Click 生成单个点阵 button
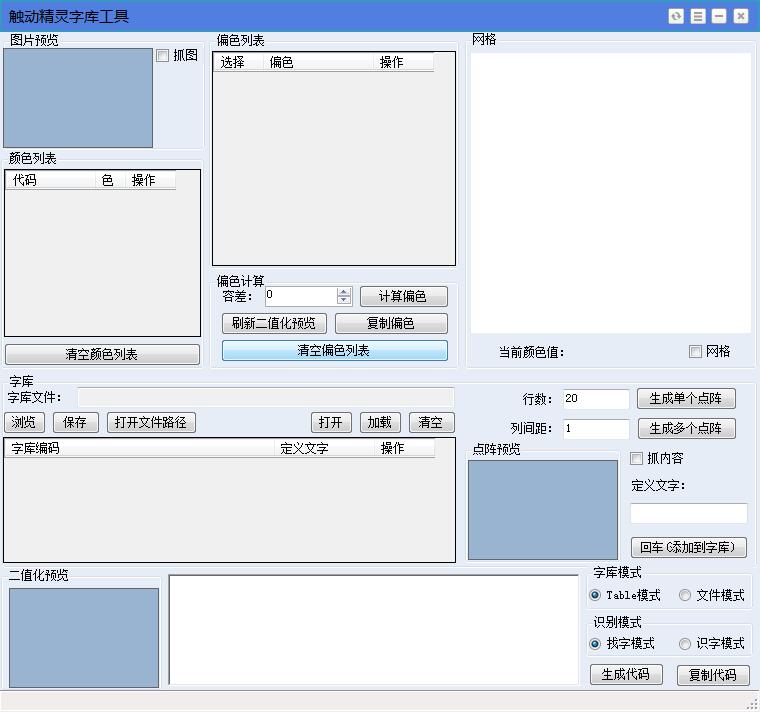The height and width of the screenshot is (712, 760). [686, 398]
